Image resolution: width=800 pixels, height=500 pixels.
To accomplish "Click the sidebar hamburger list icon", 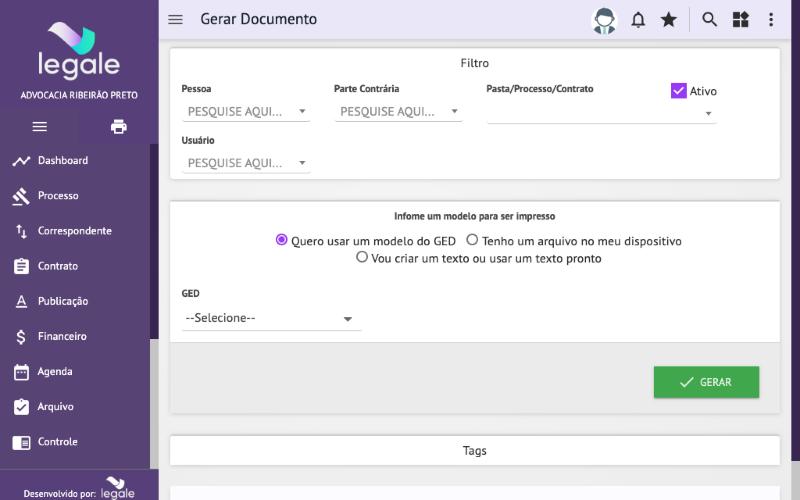I will click(40, 127).
